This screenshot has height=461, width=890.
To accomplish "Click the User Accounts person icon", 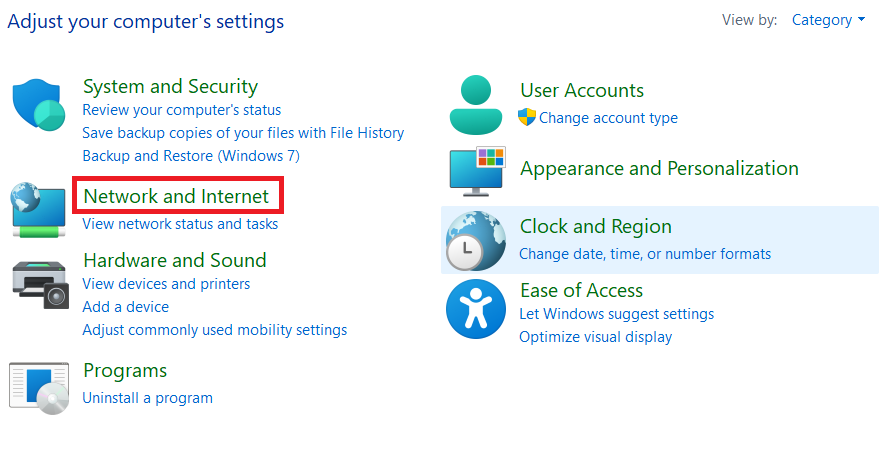I will pos(476,104).
